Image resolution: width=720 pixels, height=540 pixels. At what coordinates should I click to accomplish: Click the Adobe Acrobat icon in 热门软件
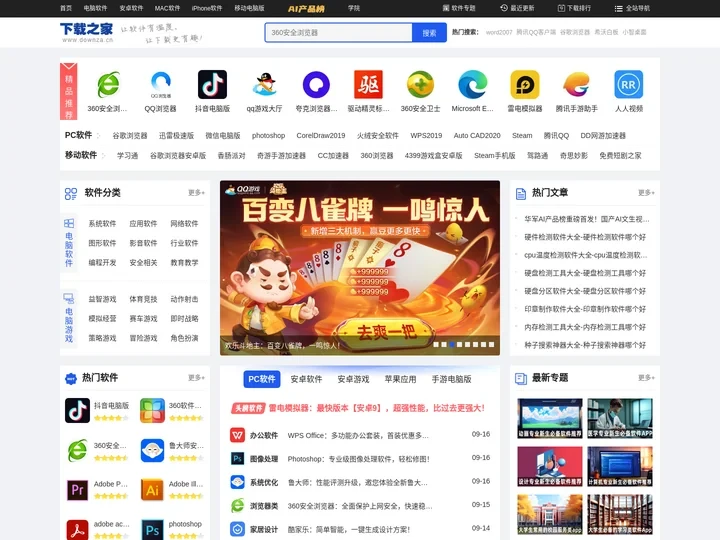77,530
